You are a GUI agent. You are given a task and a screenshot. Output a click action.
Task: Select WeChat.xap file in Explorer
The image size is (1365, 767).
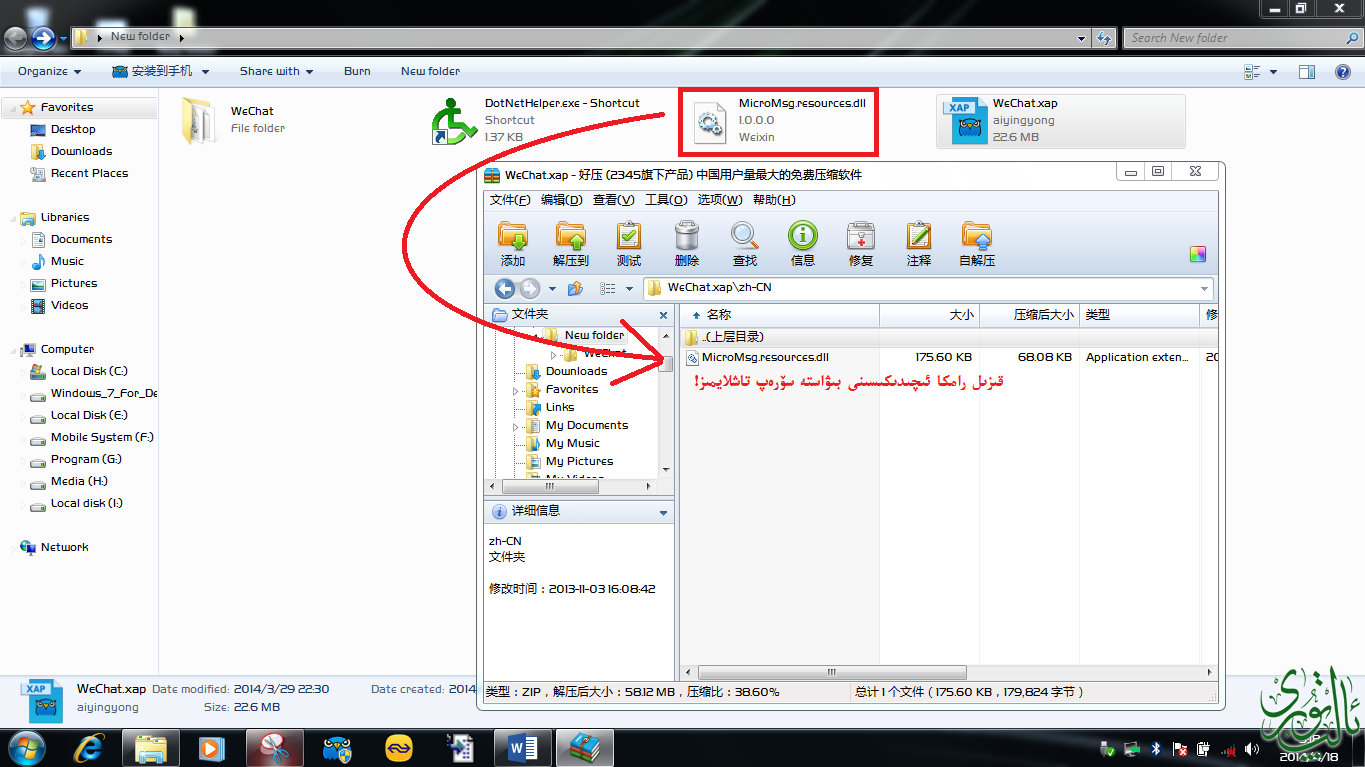tap(1060, 121)
